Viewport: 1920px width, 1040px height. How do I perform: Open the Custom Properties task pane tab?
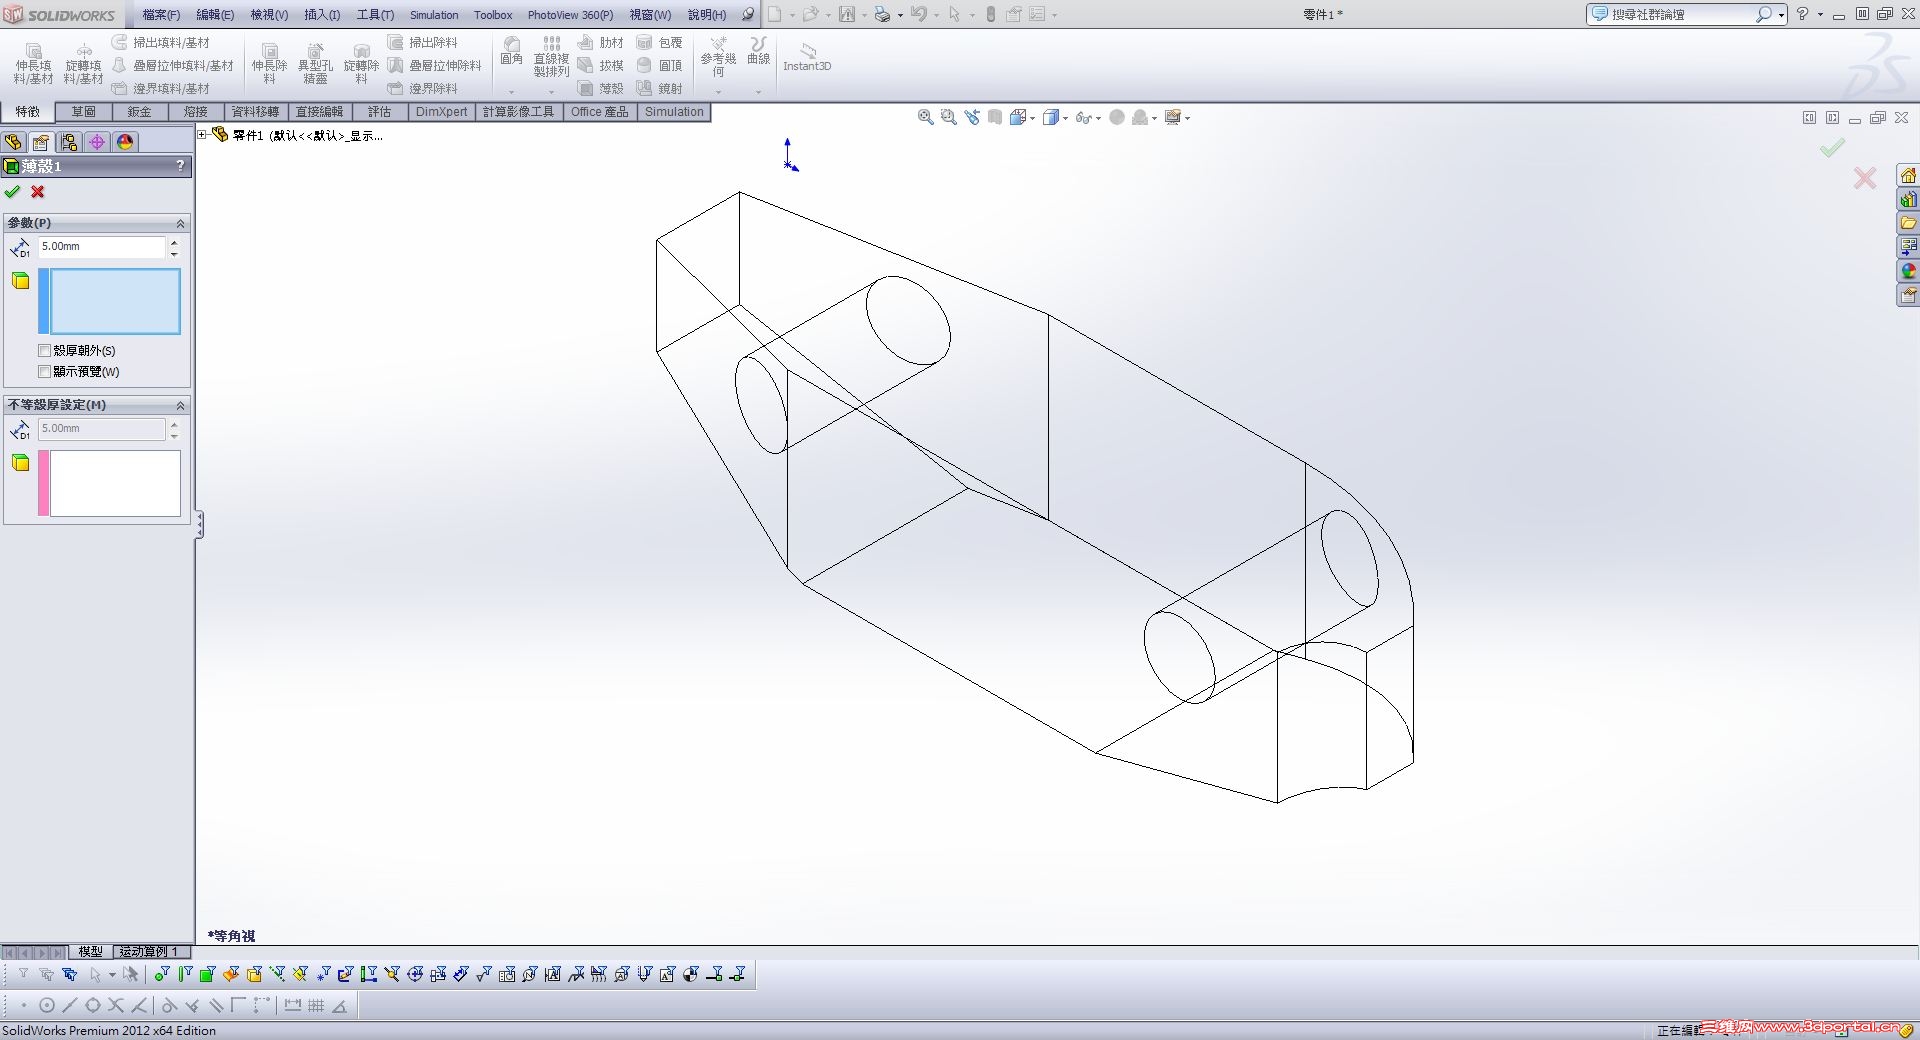point(1908,295)
